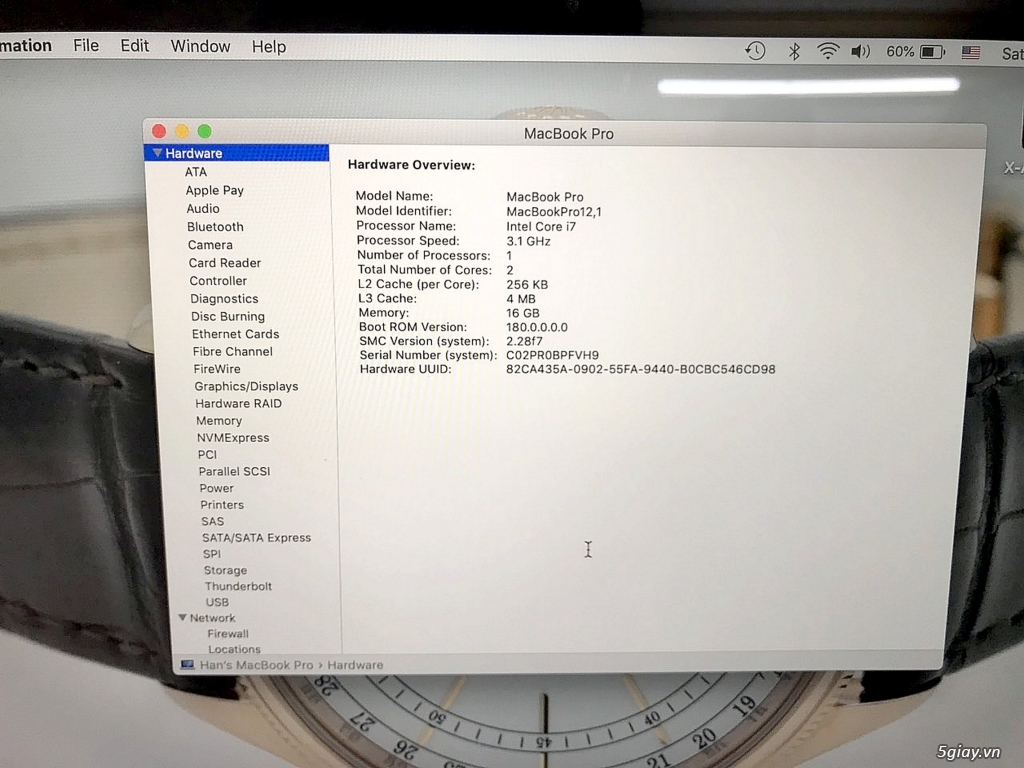Open the Edit menu
This screenshot has height=768, width=1024.
pyautogui.click(x=135, y=46)
